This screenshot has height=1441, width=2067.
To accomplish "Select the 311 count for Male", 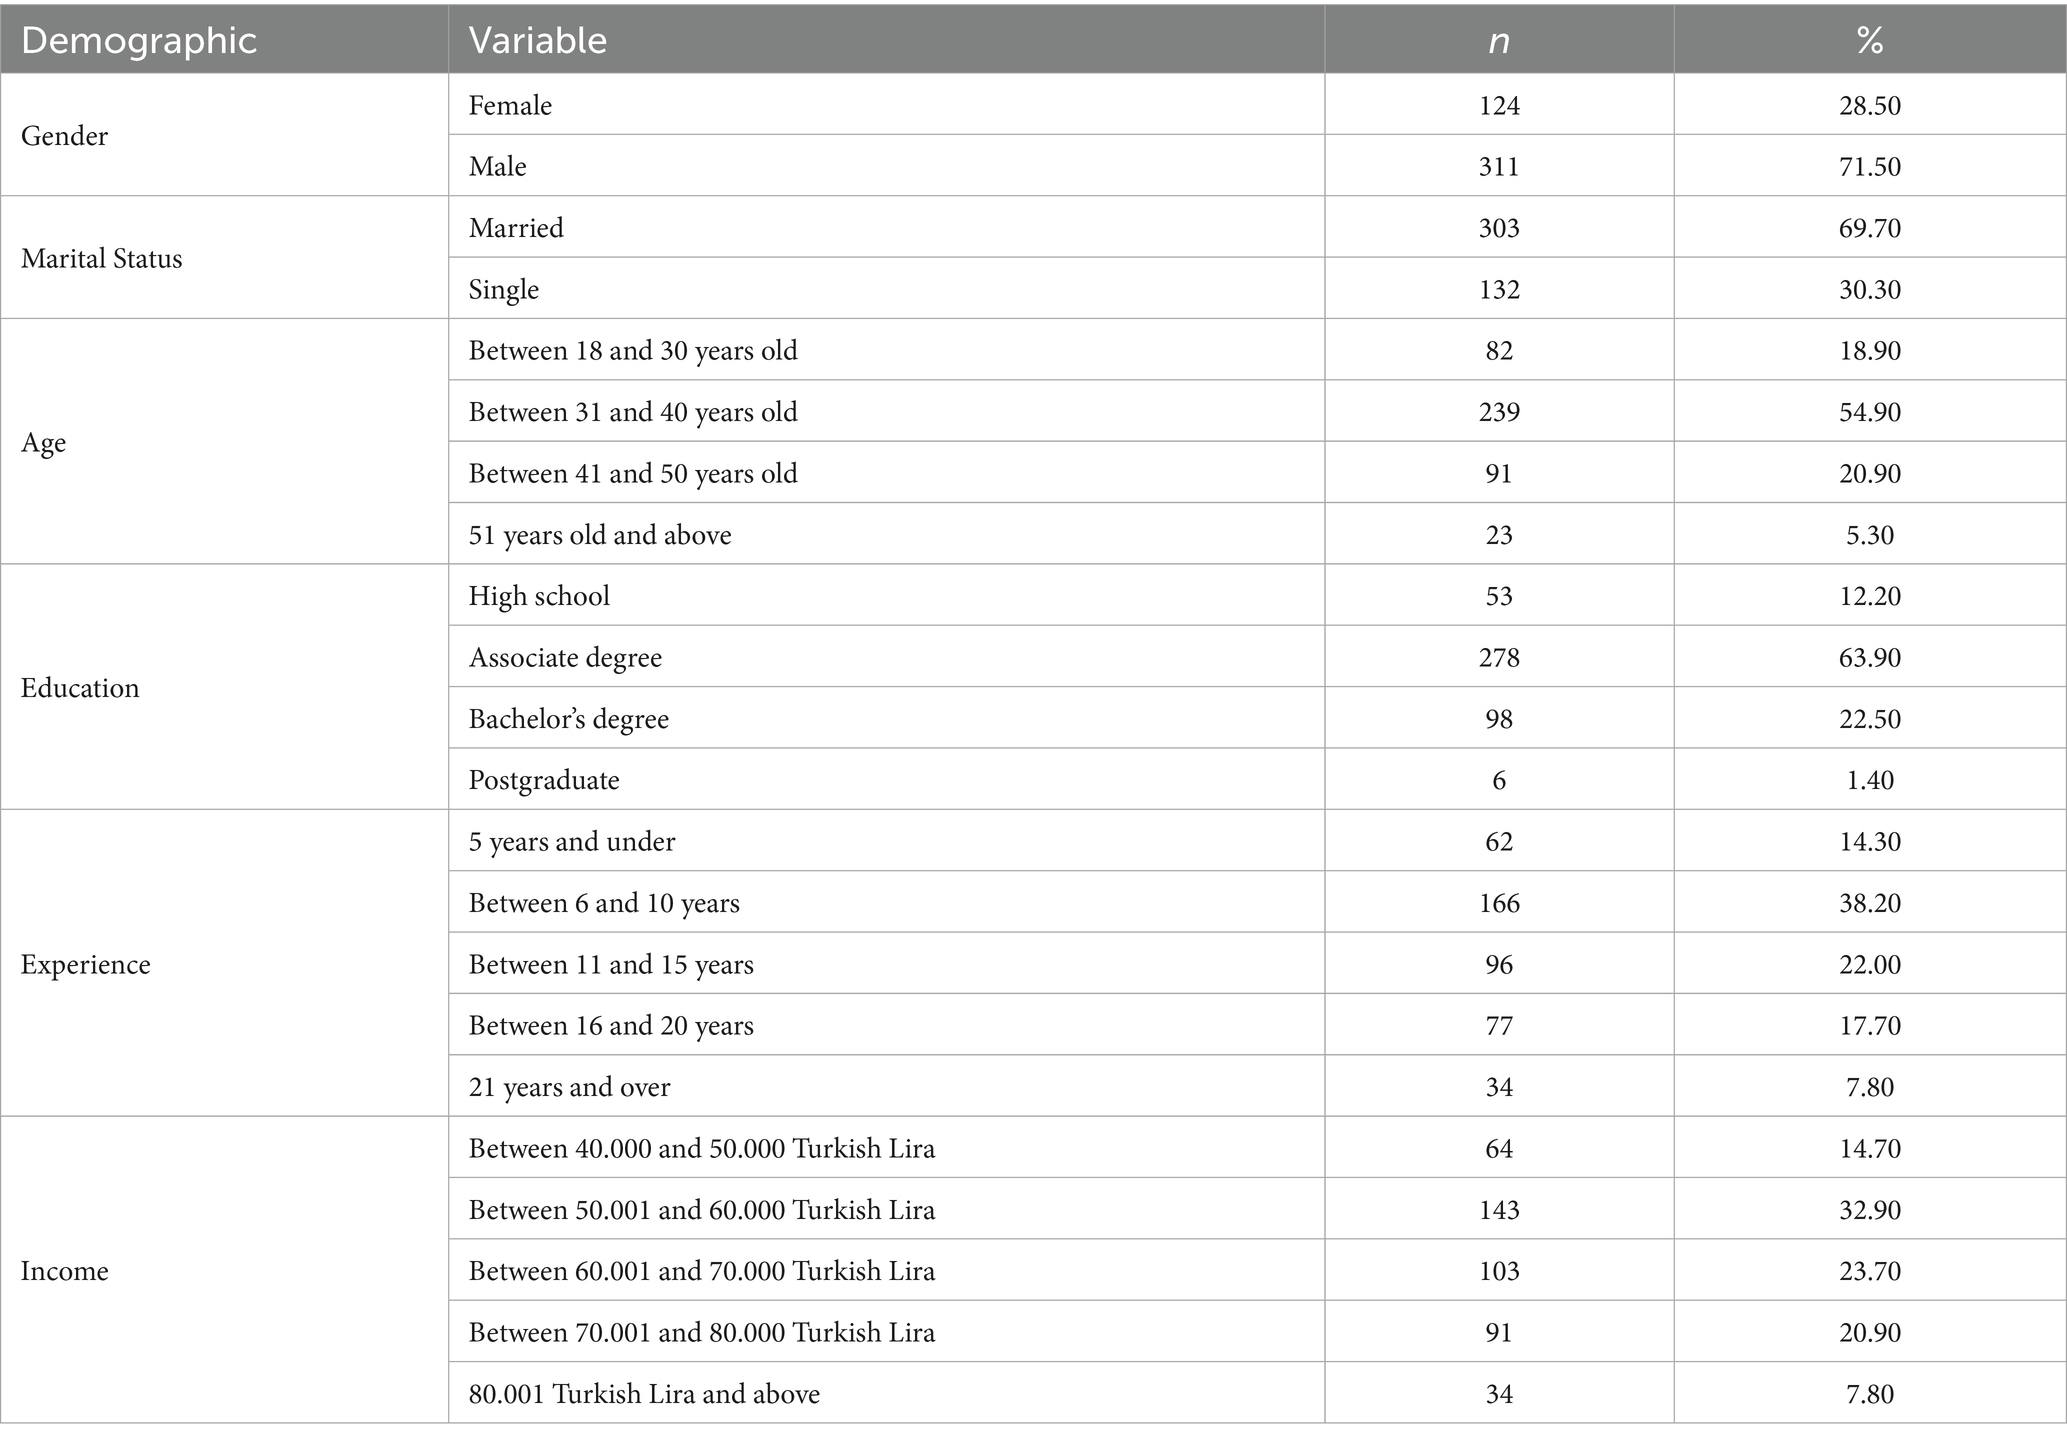I will tap(1498, 166).
